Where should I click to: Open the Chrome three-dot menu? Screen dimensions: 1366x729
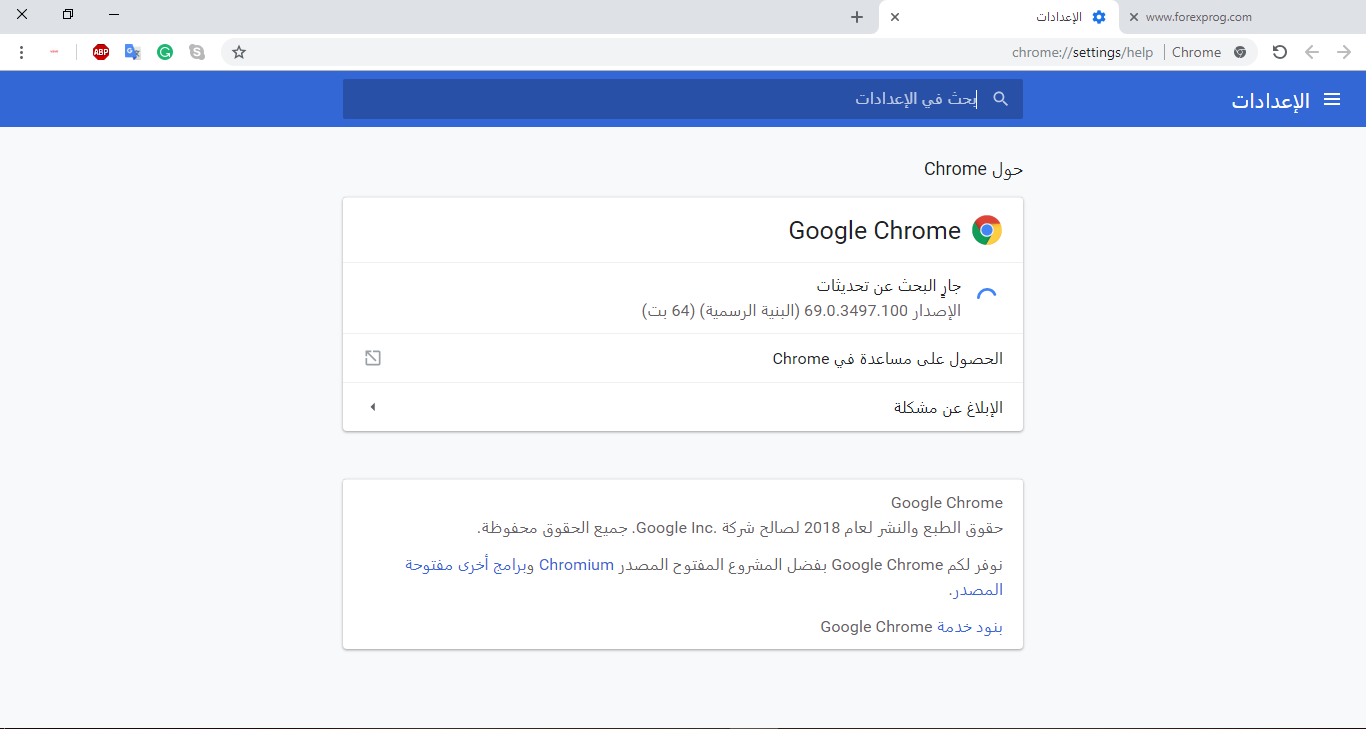22,52
